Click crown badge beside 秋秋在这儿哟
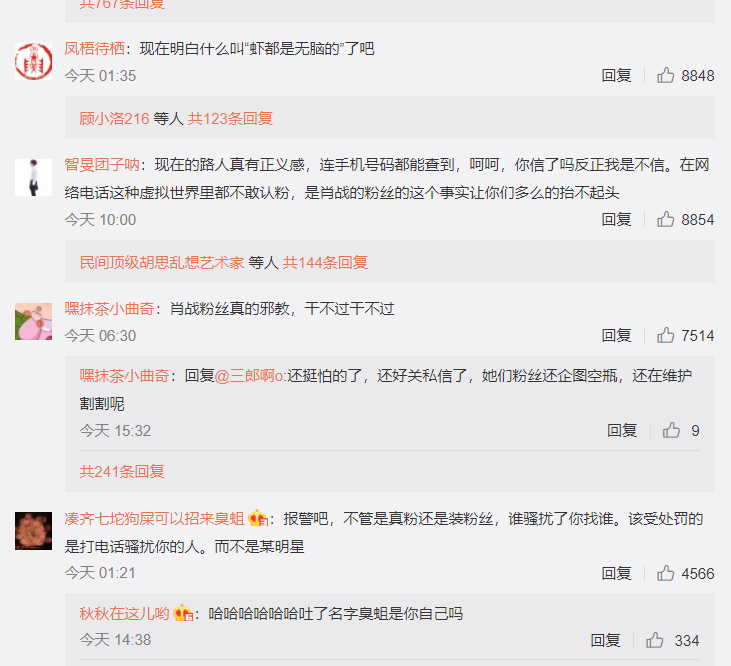This screenshot has height=666, width=731. tap(183, 613)
